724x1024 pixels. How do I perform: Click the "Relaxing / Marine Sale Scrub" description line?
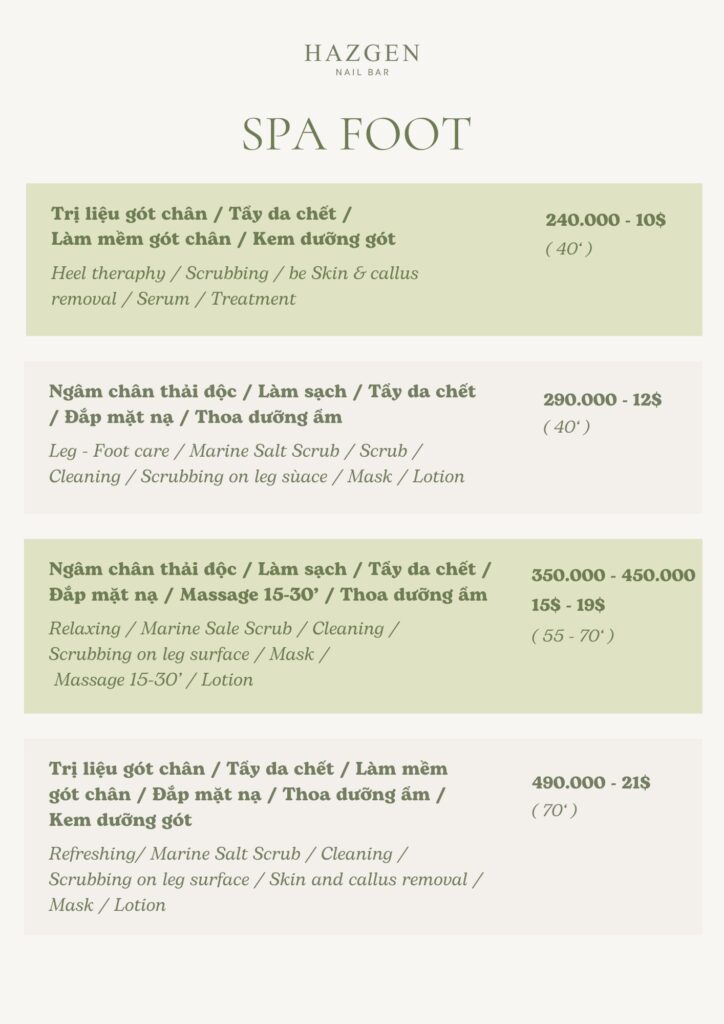tap(224, 629)
